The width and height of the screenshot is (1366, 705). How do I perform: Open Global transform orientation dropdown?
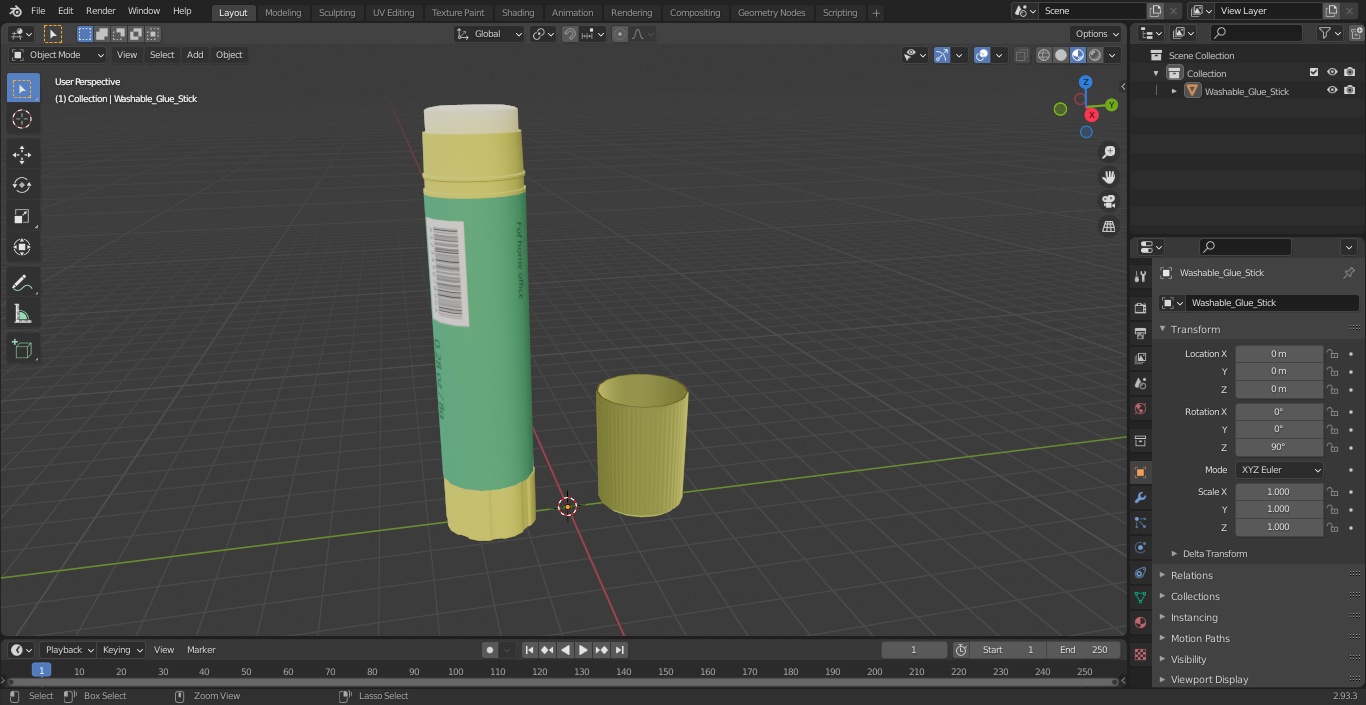click(x=490, y=34)
